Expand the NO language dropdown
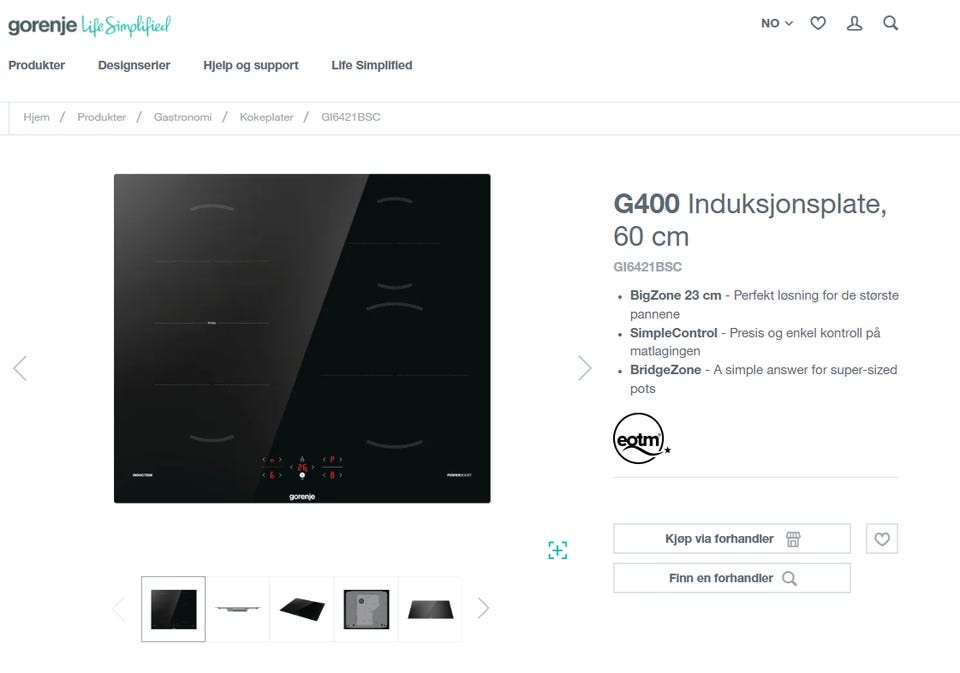Screen dimensions: 960x673 tap(776, 23)
